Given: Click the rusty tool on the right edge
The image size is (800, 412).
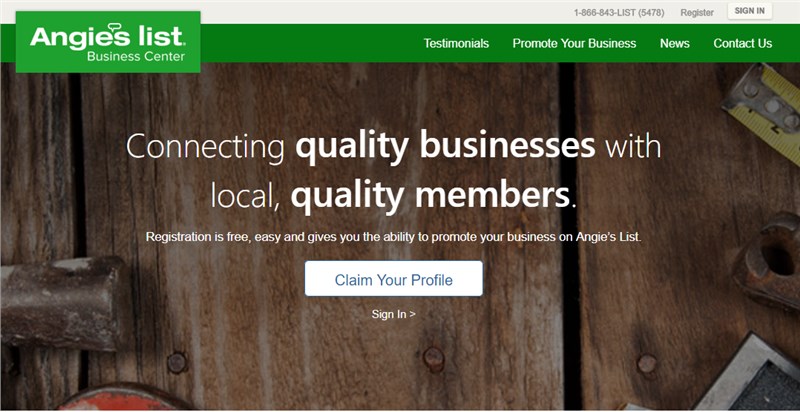Looking at the screenshot, I should click(769, 261).
